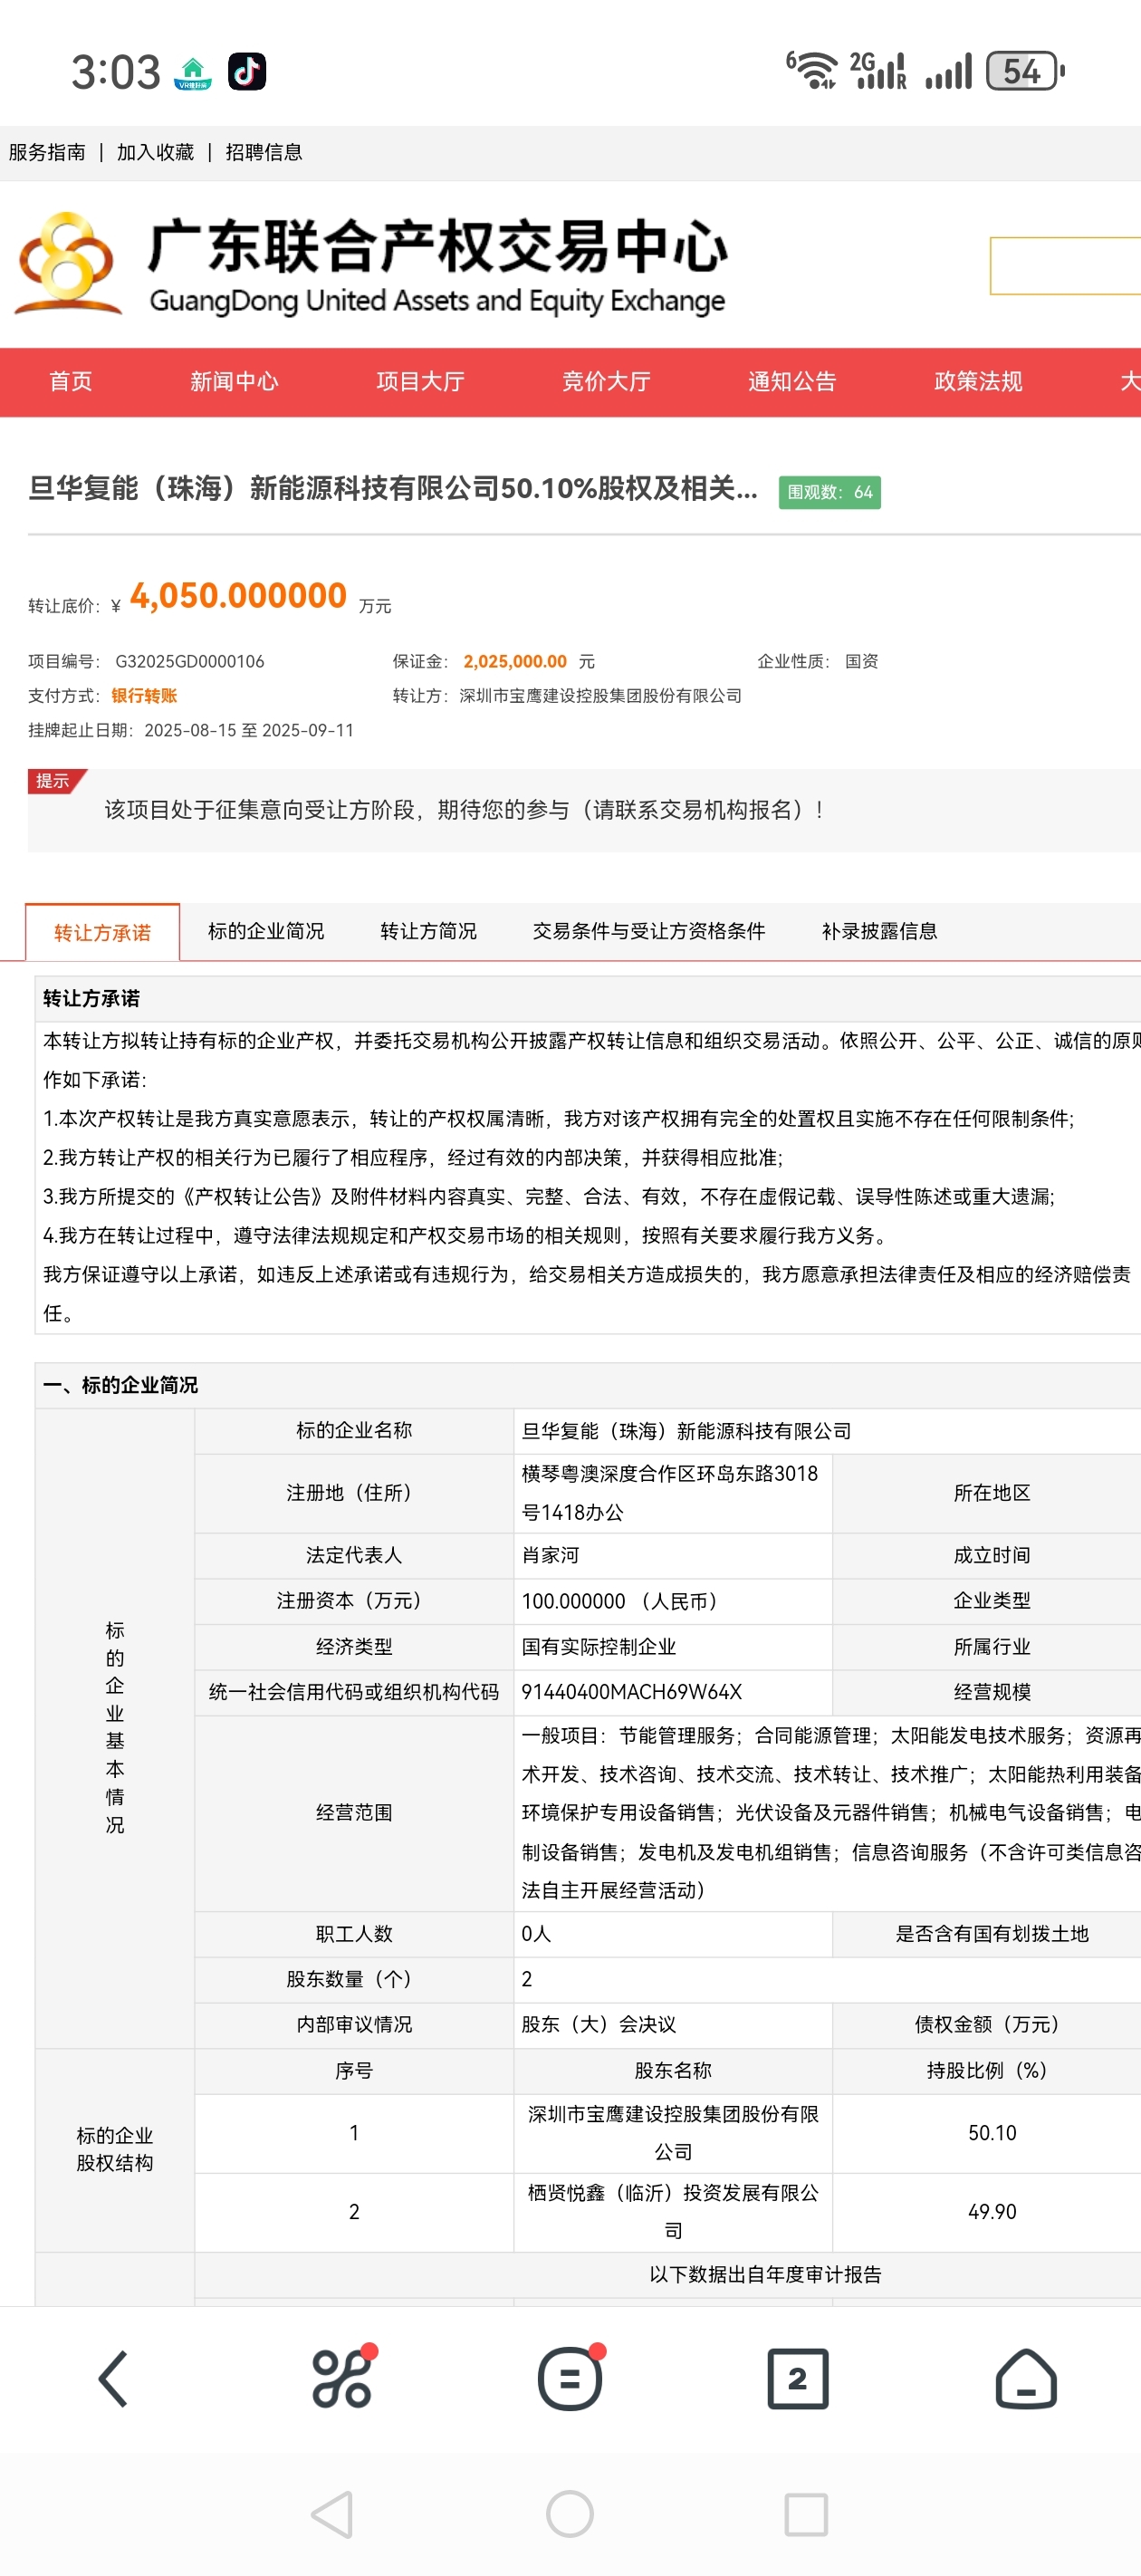Click payment method 银行转账
Viewport: 1141px width, 2576px height.
pos(144,695)
